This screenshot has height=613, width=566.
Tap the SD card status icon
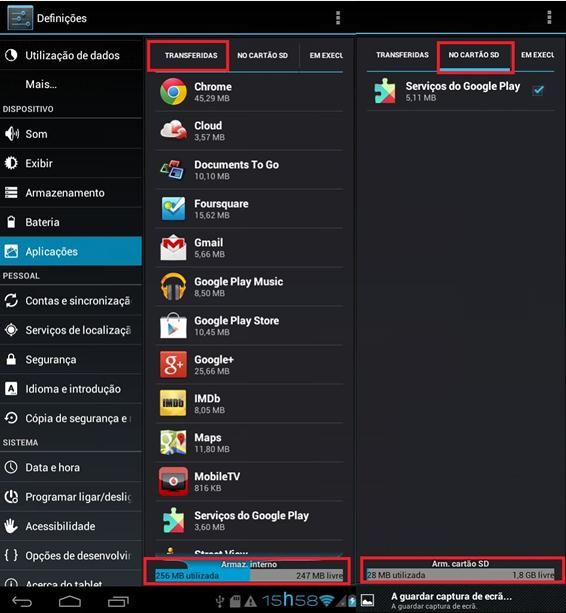point(235,601)
